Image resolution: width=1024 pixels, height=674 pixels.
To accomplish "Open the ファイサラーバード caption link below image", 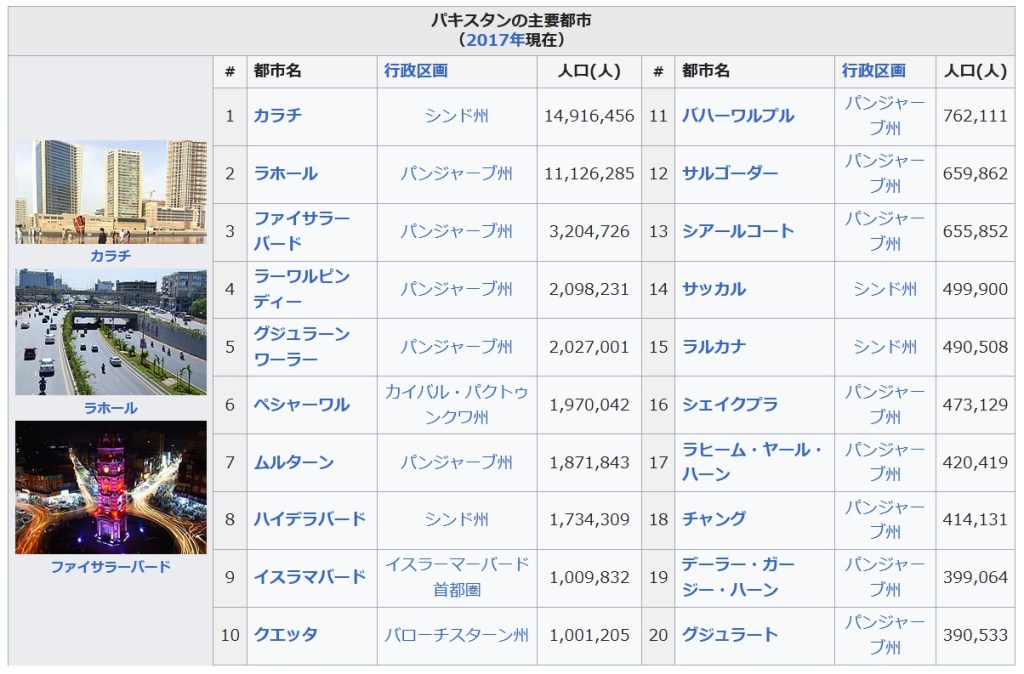I will [110, 566].
